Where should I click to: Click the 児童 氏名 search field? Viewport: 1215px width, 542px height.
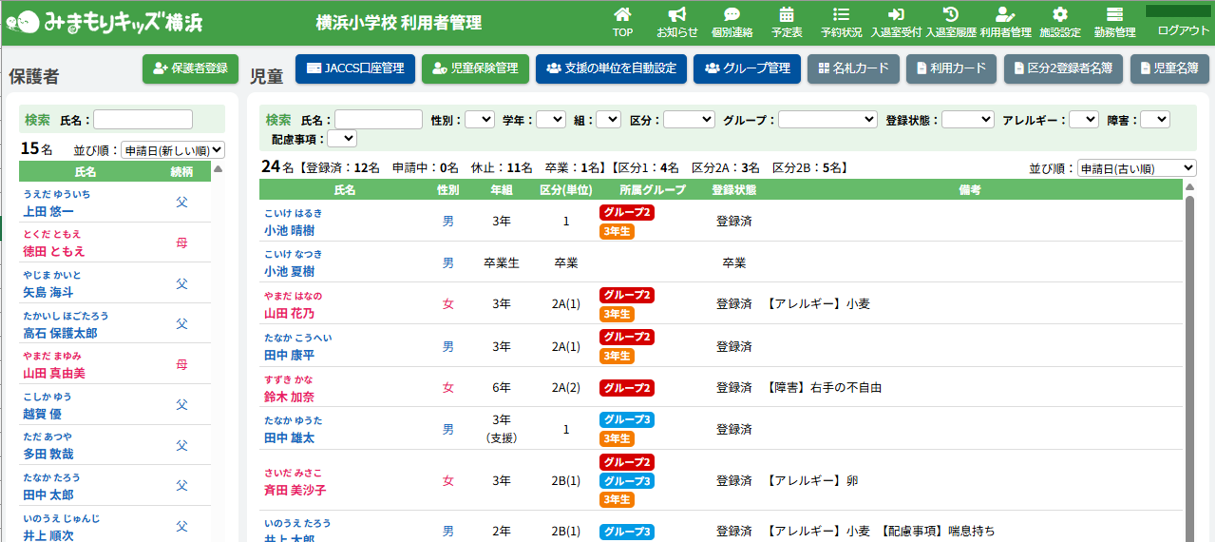pyautogui.click(x=378, y=119)
